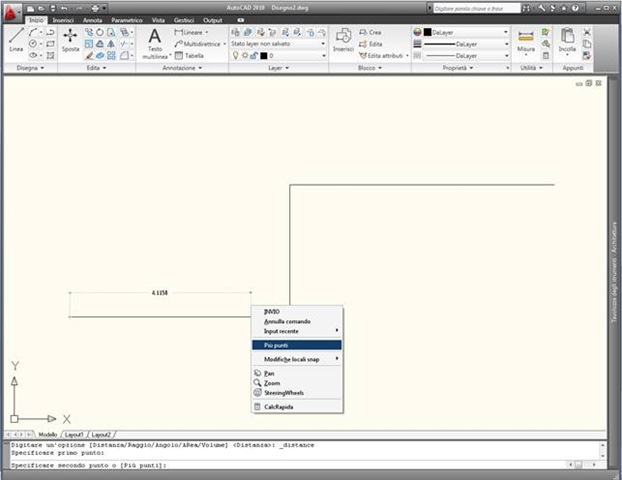Select the Linea drawing tool
The width and height of the screenshot is (622, 480).
click(x=16, y=40)
